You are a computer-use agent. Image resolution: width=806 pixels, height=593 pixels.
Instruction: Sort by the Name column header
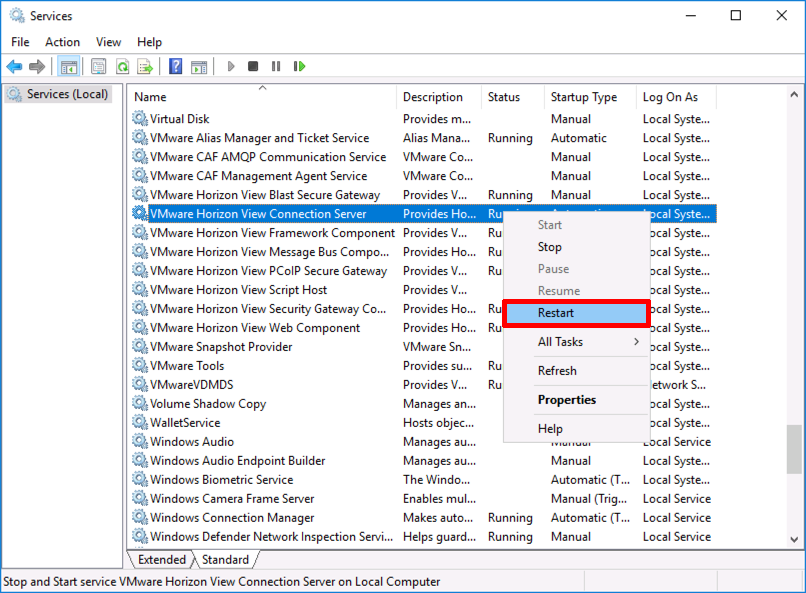pyautogui.click(x=262, y=97)
